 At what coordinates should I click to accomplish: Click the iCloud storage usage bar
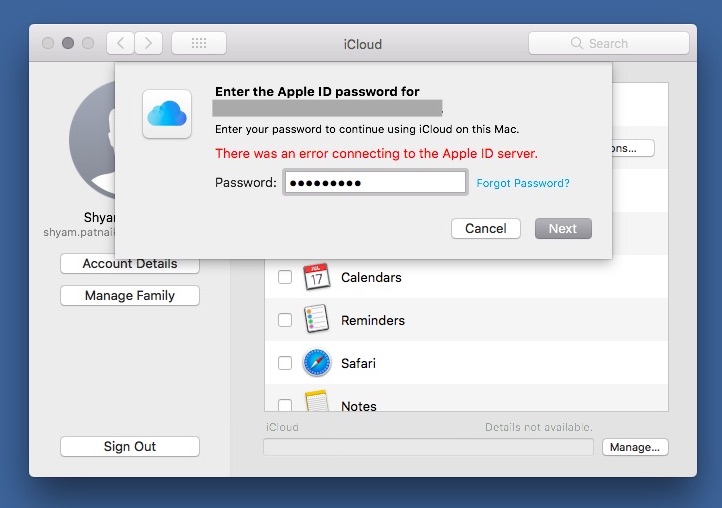428,447
